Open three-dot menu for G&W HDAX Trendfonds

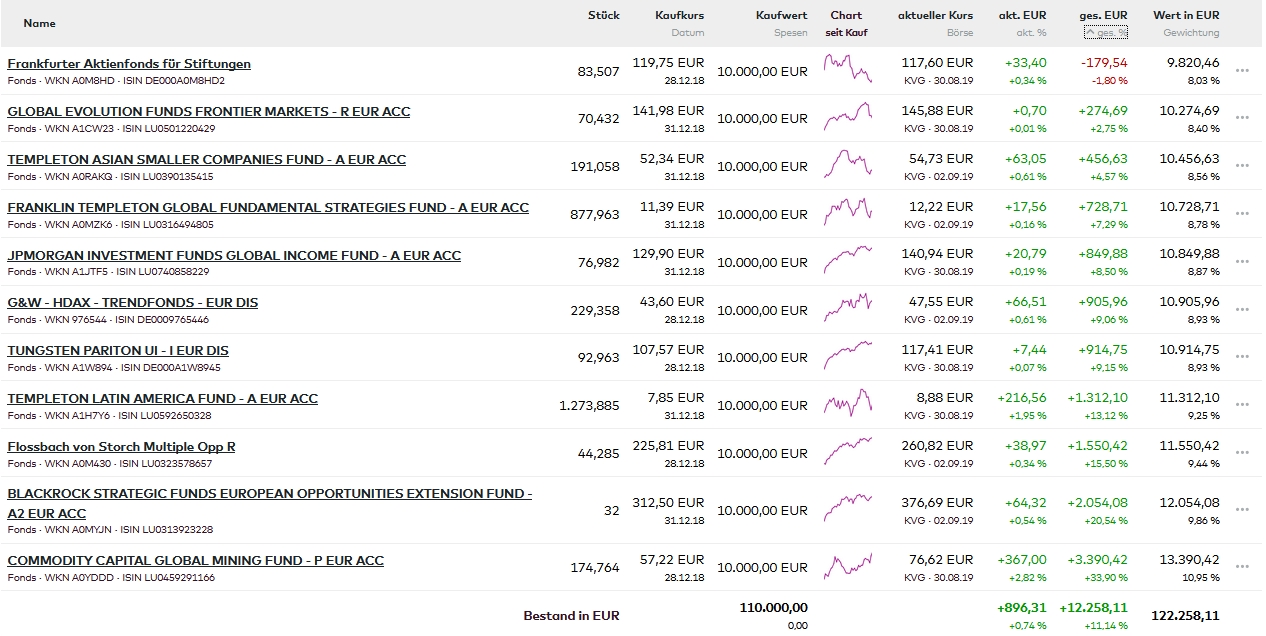pyautogui.click(x=1242, y=310)
